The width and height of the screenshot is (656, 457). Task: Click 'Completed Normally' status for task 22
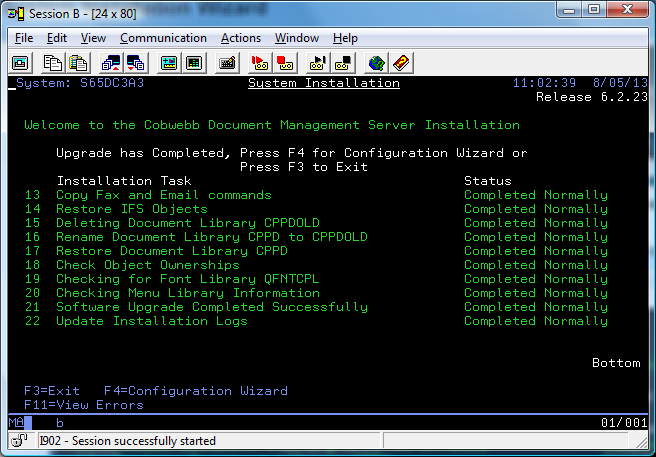point(536,321)
